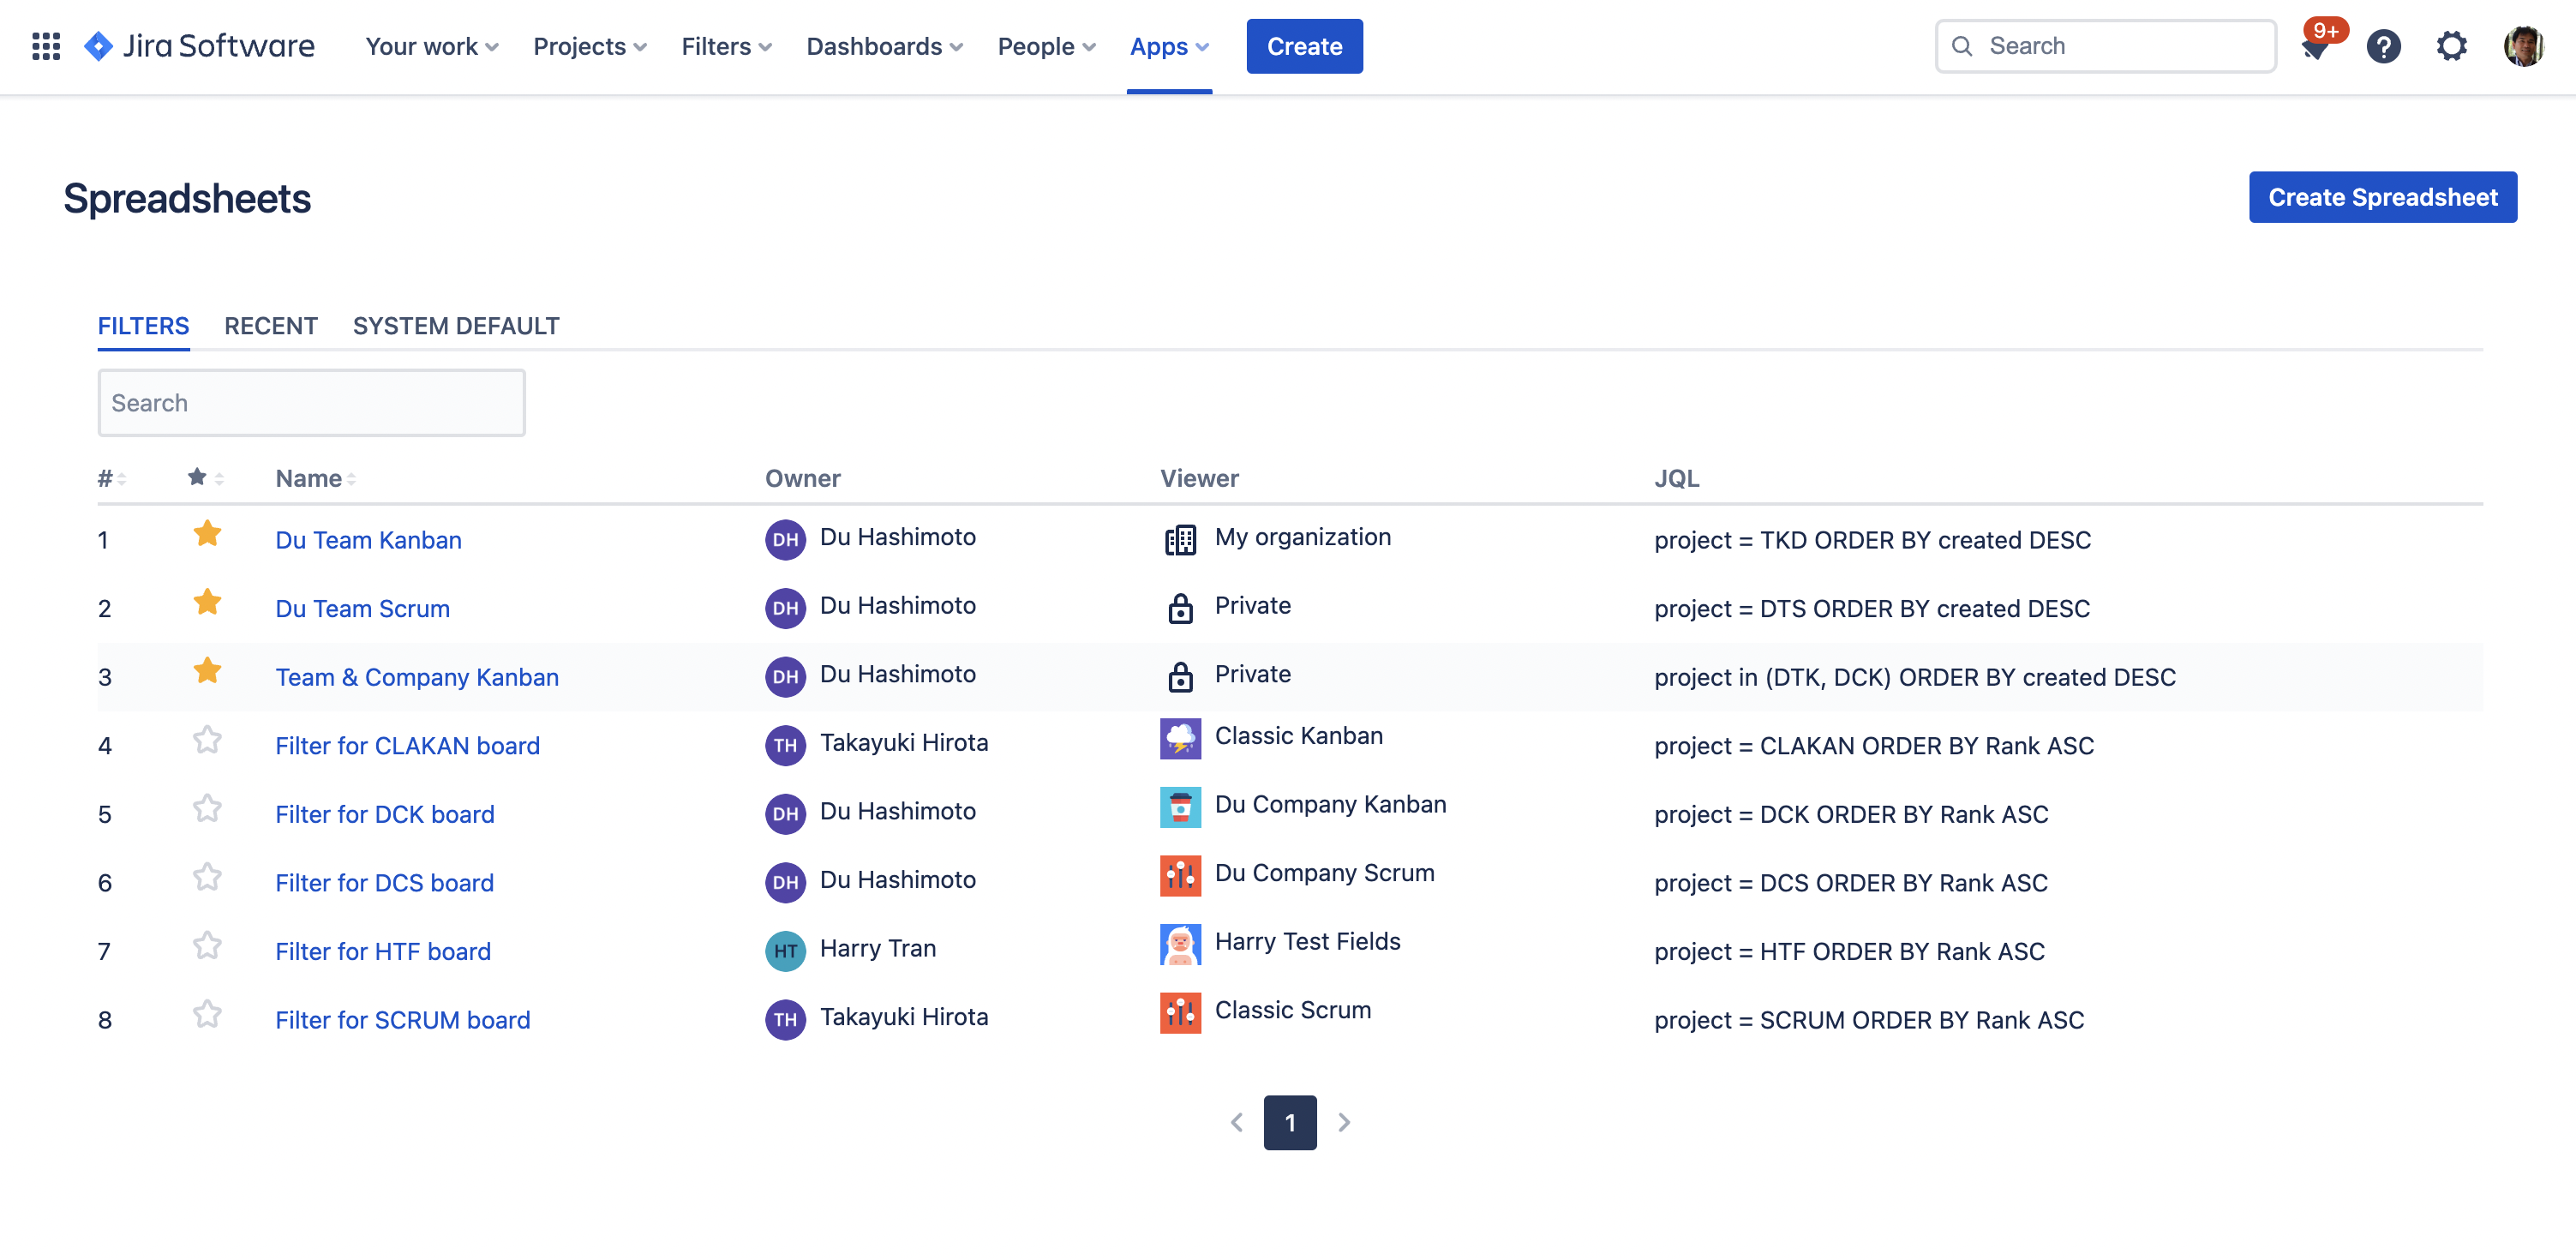Open the Team & Company Kanban link
Screen dimensions: 2576x1260
pos(417,677)
